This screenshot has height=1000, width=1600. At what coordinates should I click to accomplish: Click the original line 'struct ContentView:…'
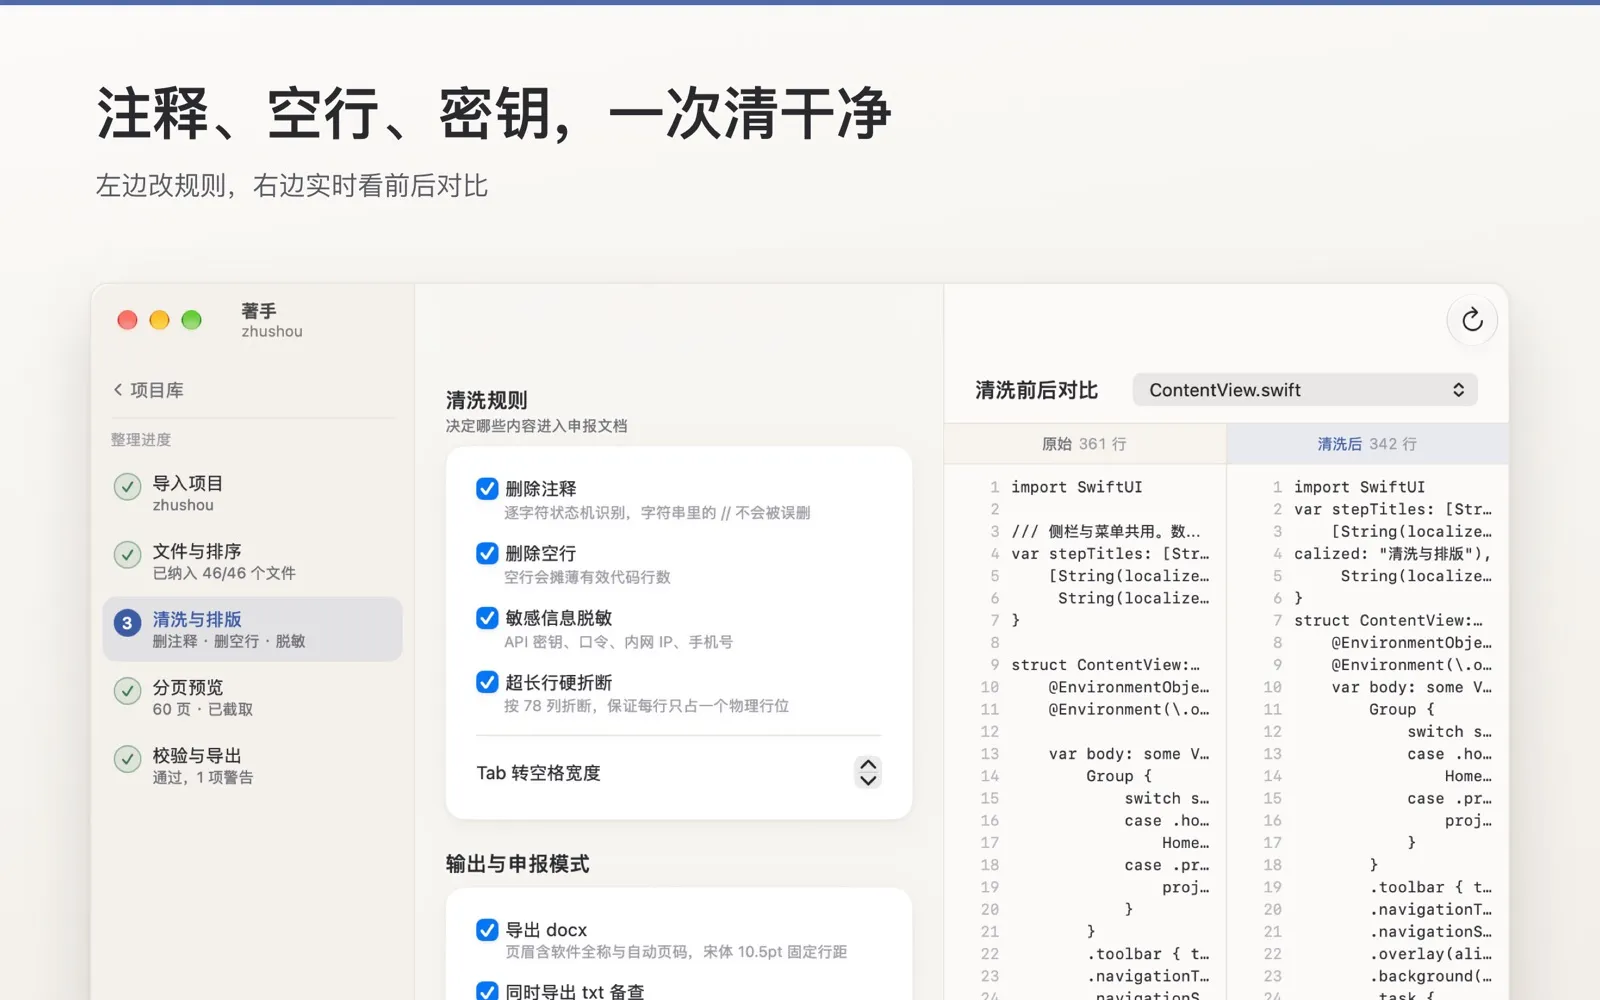pos(1105,665)
